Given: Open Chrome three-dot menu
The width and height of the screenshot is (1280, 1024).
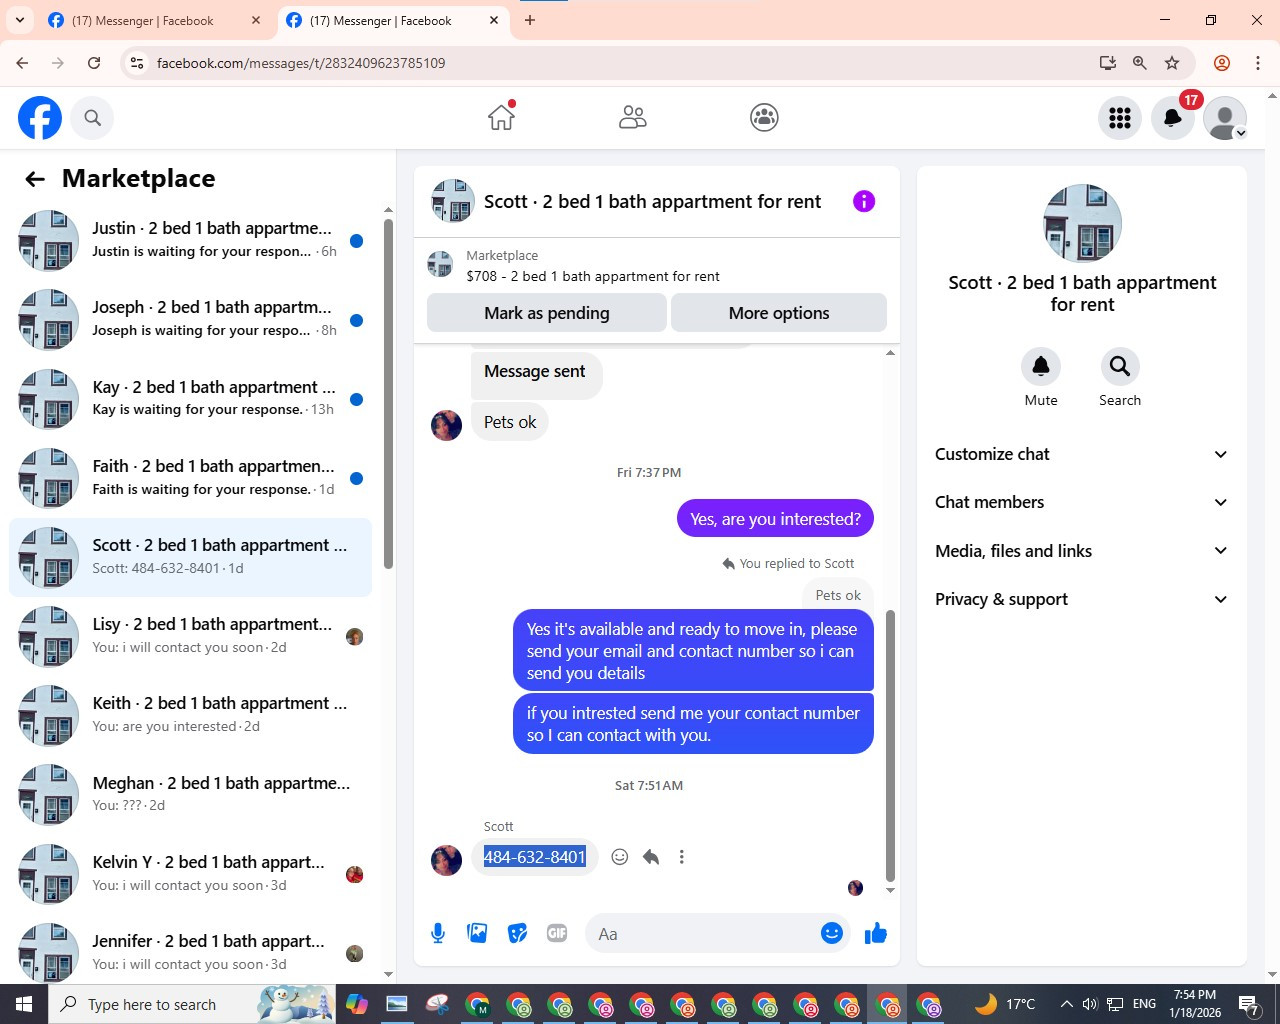Looking at the screenshot, I should point(1258,63).
